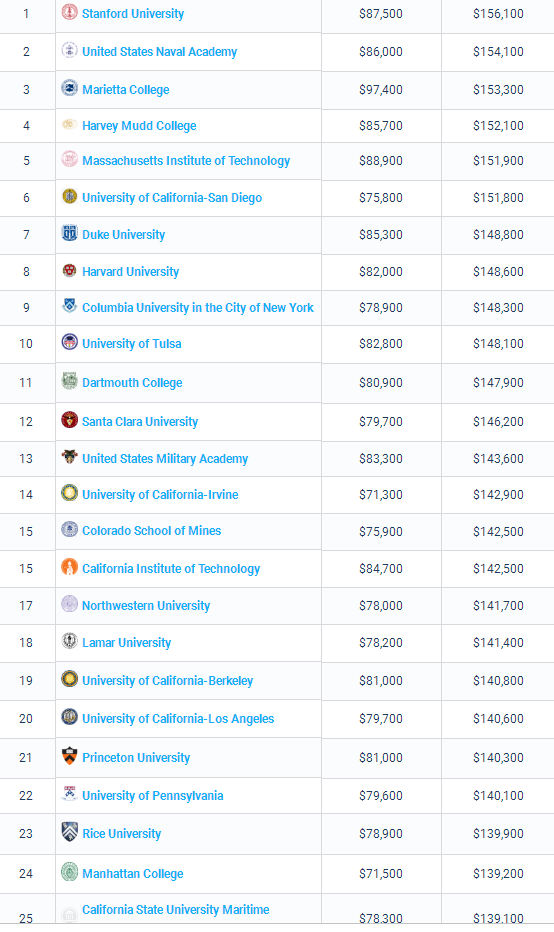The height and width of the screenshot is (932, 554).
Task: Open the Colorado School of Mines link
Action: 152,531
